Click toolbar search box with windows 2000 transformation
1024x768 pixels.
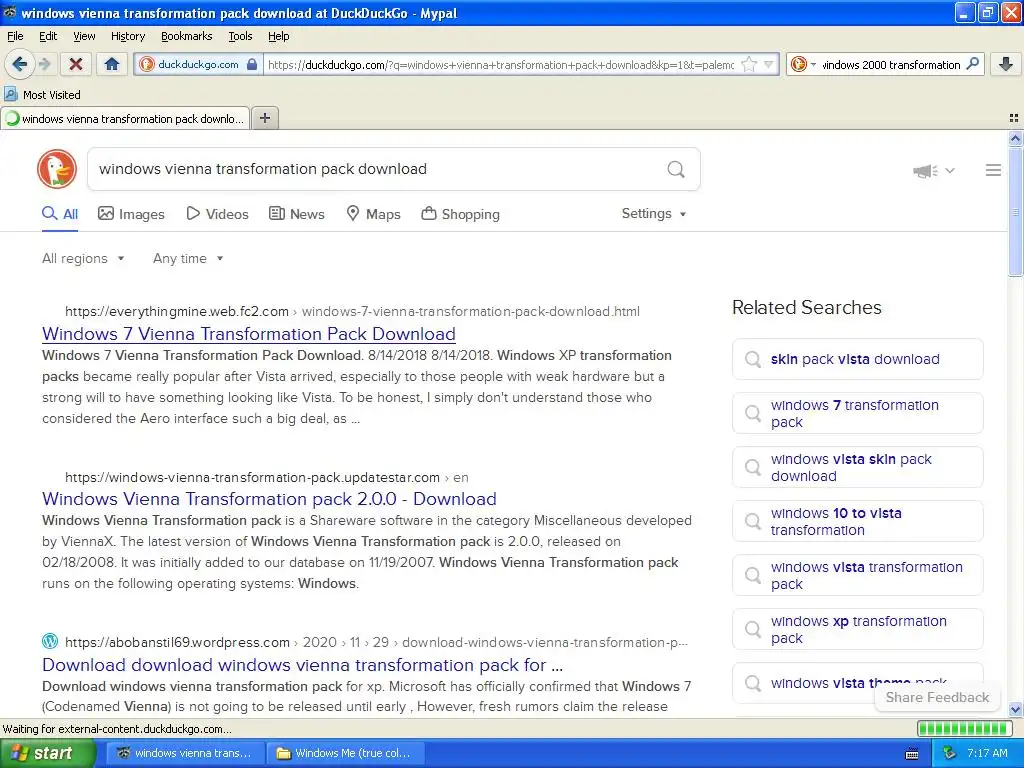891,64
